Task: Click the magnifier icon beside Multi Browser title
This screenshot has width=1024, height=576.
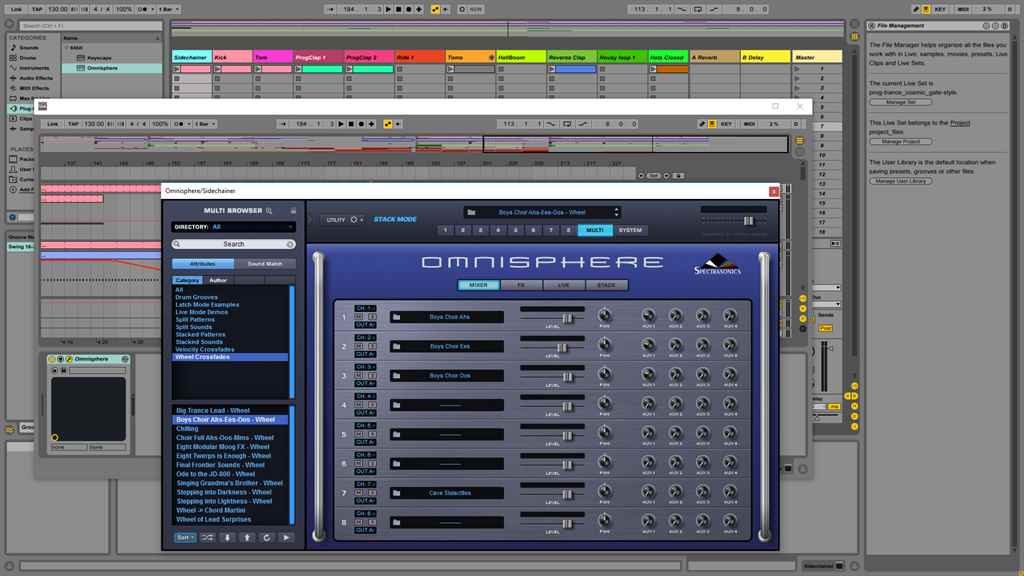Action: [x=269, y=211]
